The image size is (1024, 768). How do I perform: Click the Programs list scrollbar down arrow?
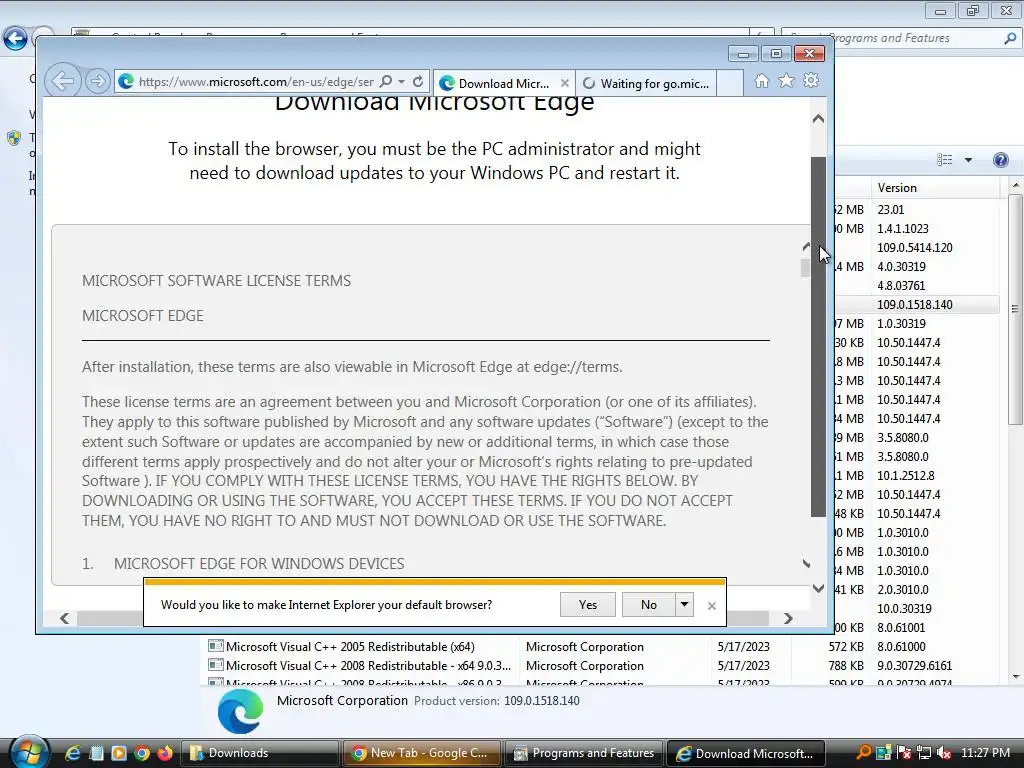click(1016, 677)
